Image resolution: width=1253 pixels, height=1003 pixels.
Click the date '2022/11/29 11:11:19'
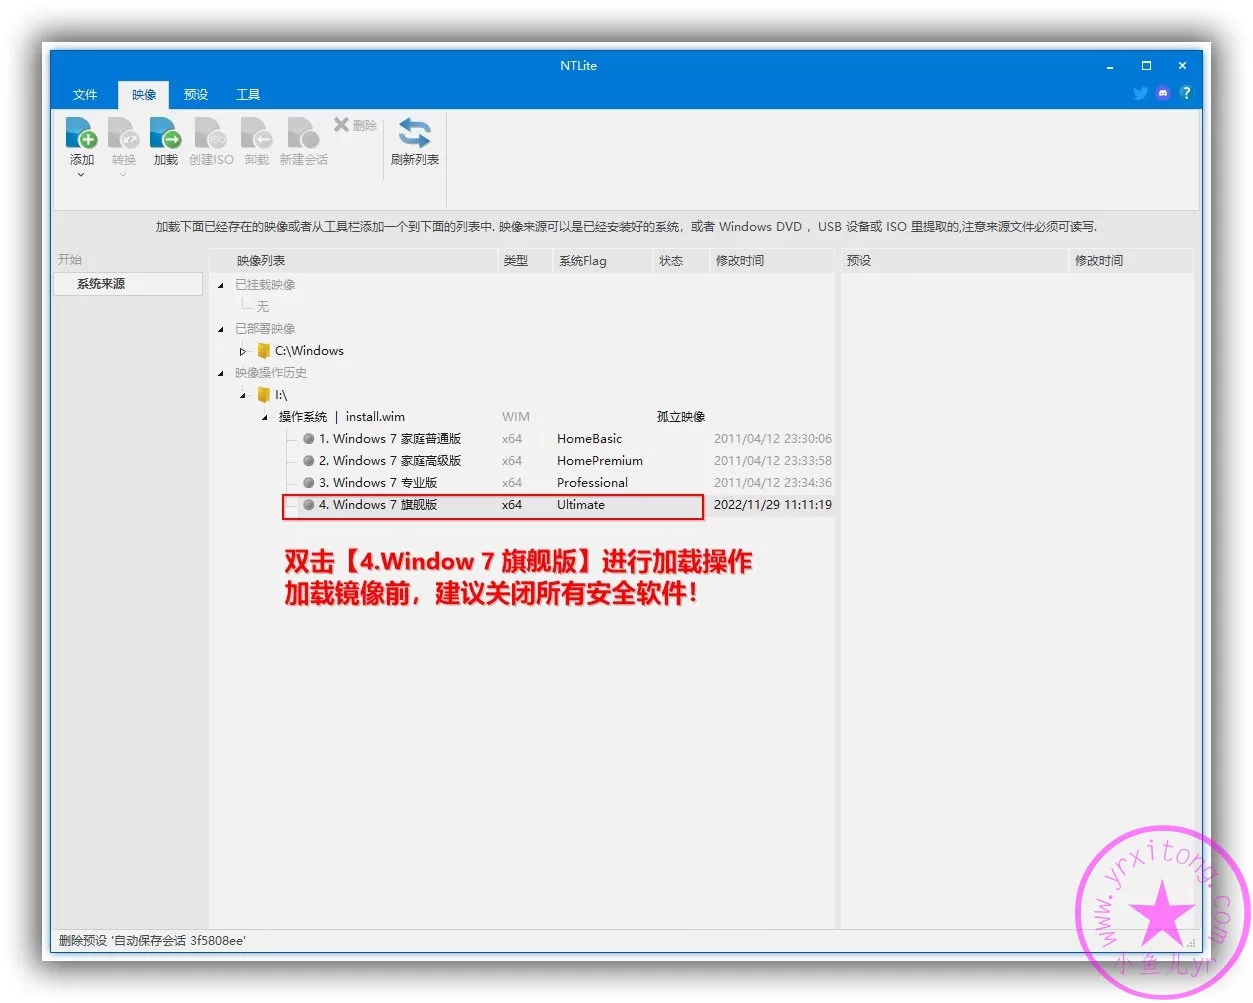point(773,505)
